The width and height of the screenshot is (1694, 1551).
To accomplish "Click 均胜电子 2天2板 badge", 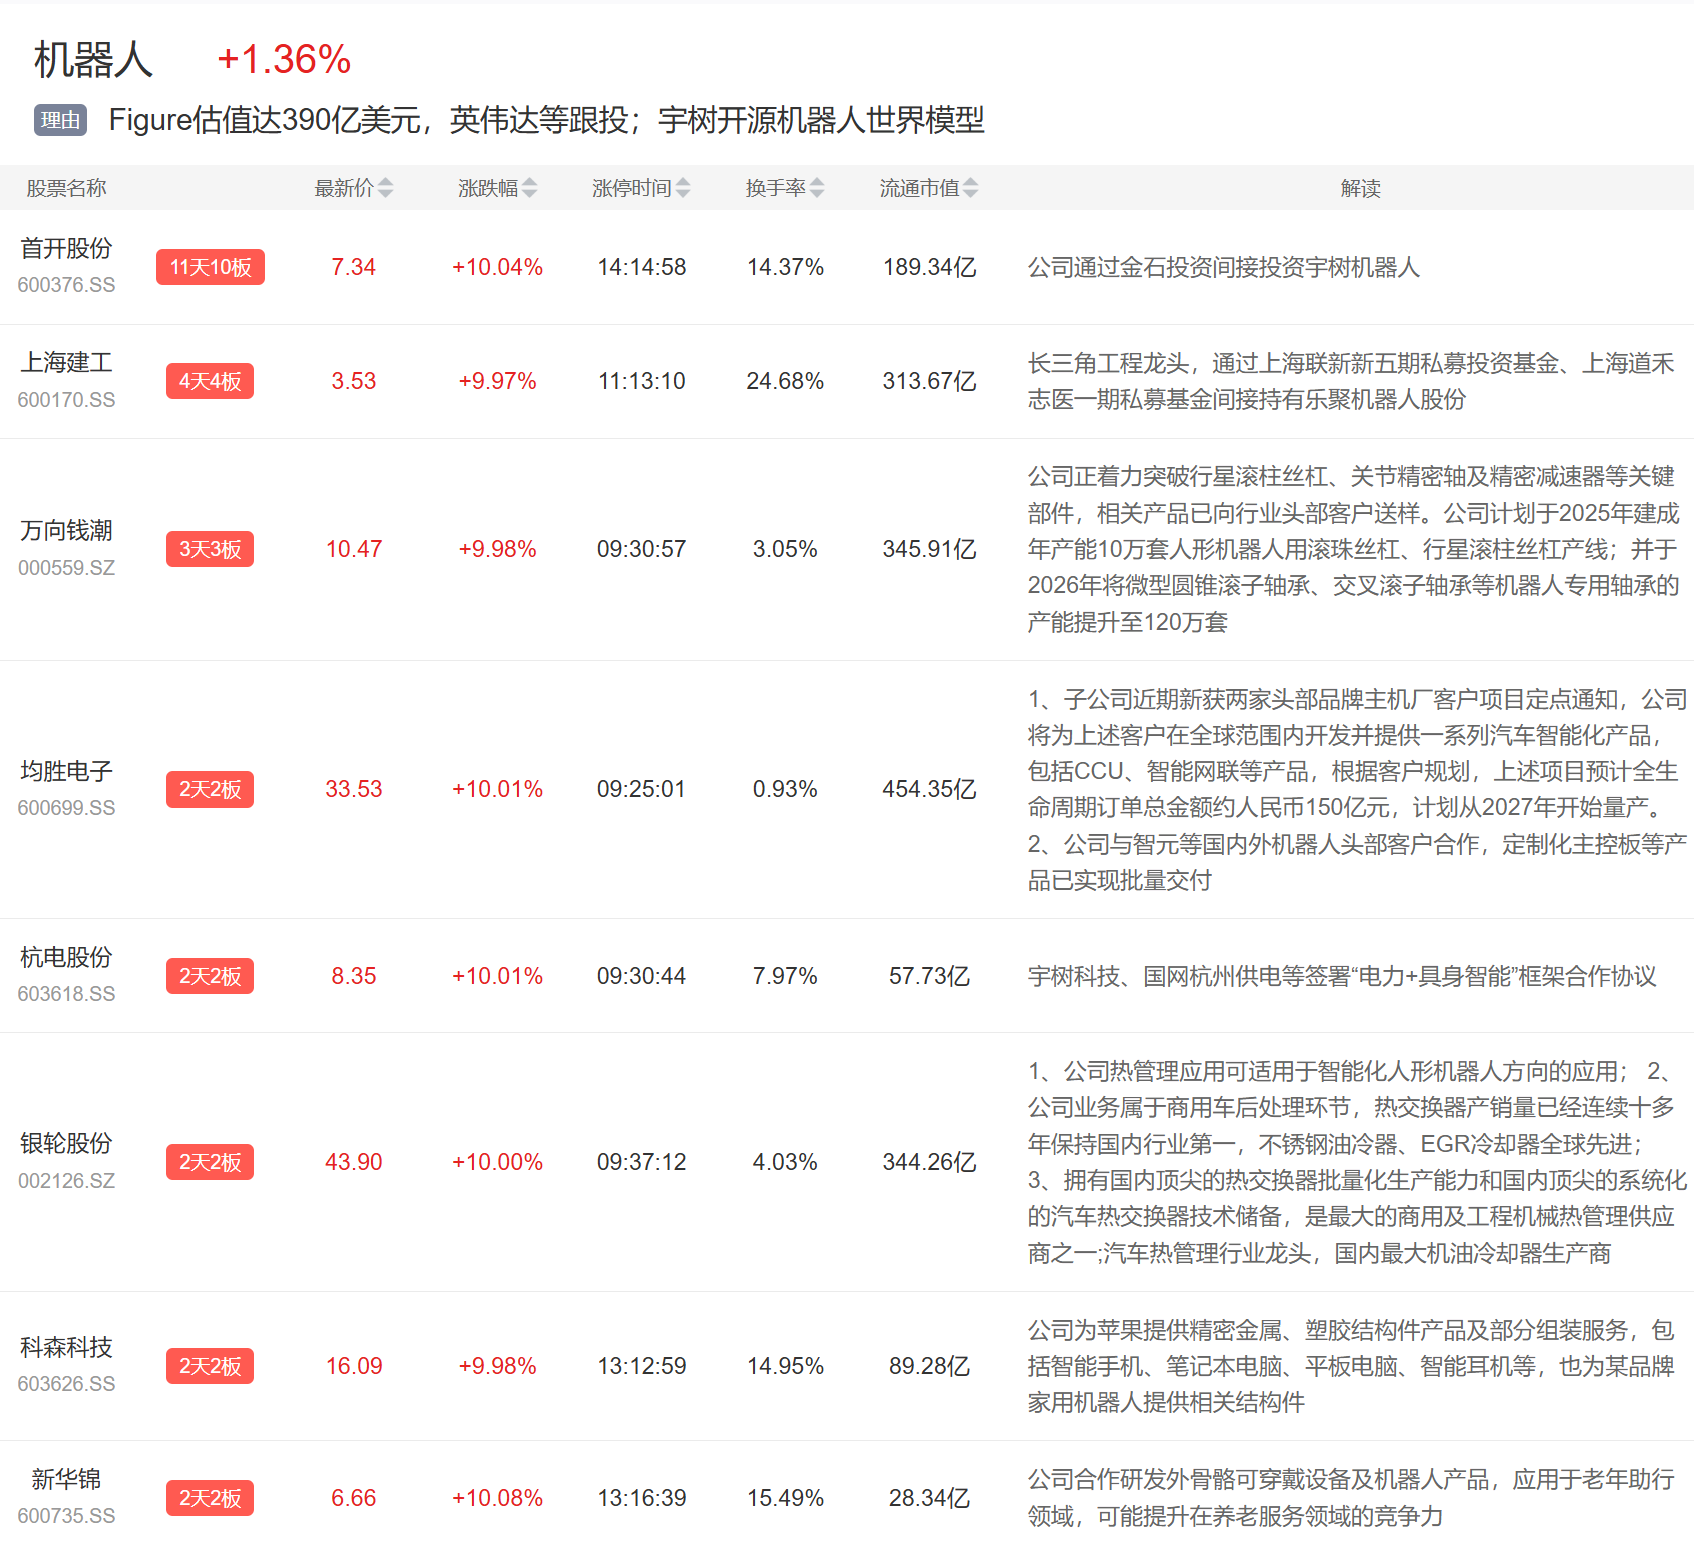I will point(210,789).
